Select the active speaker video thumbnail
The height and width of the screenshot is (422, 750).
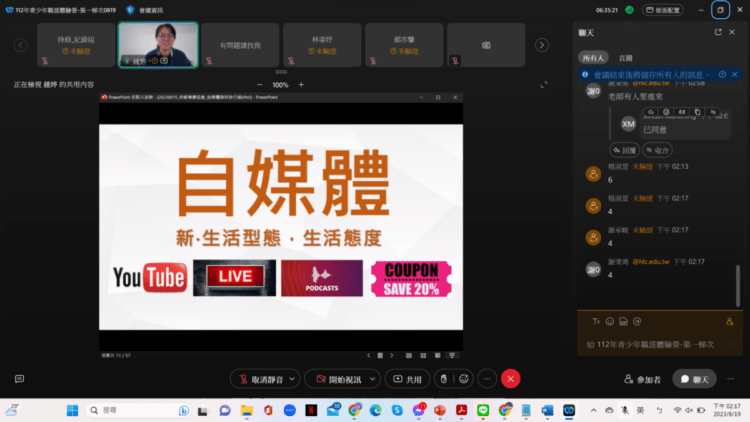[158, 45]
